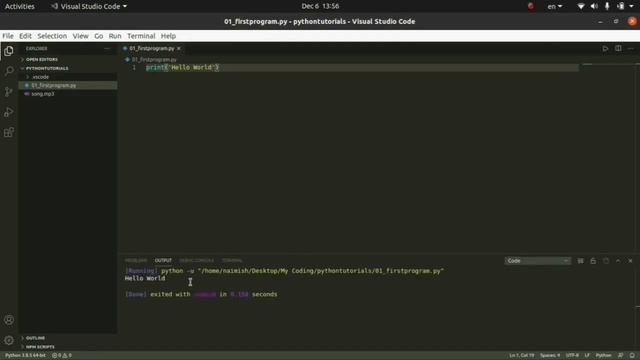Open the View menu

80,36
